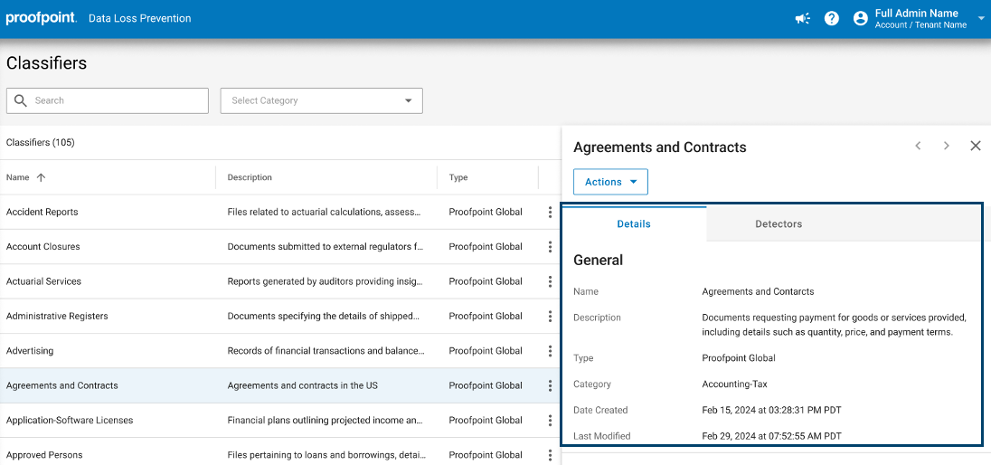Switch to the Detectors tab
992x466 pixels.
(779, 224)
